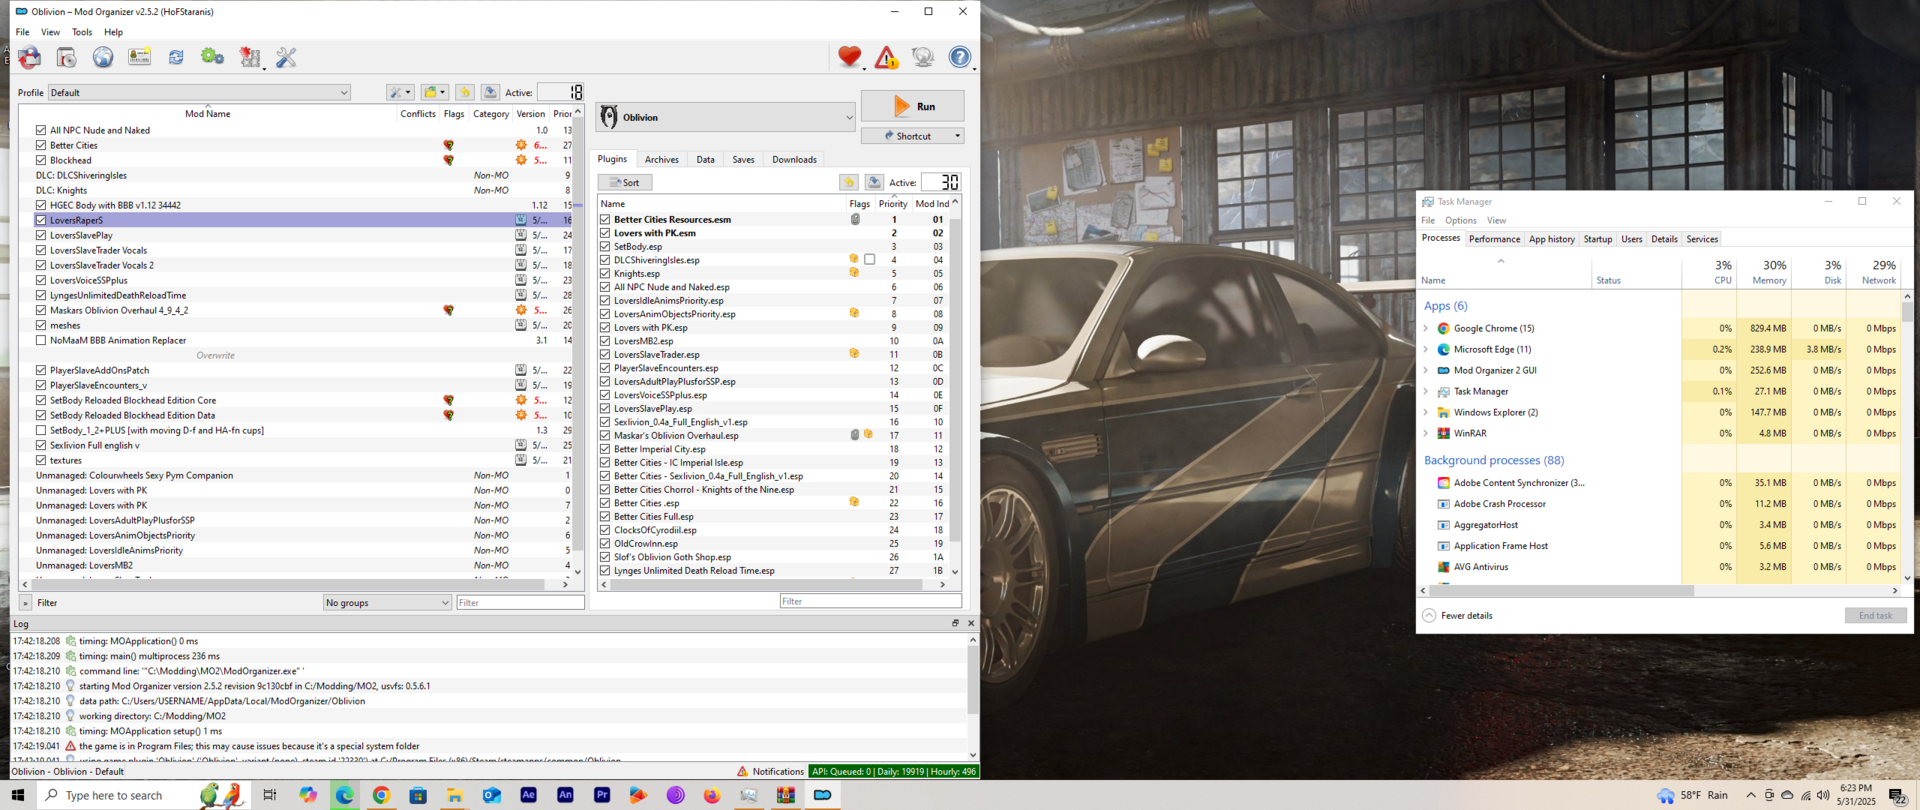Image resolution: width=1920 pixels, height=810 pixels.
Task: Uncheck the Better Cities mod
Action: pyautogui.click(x=41, y=145)
